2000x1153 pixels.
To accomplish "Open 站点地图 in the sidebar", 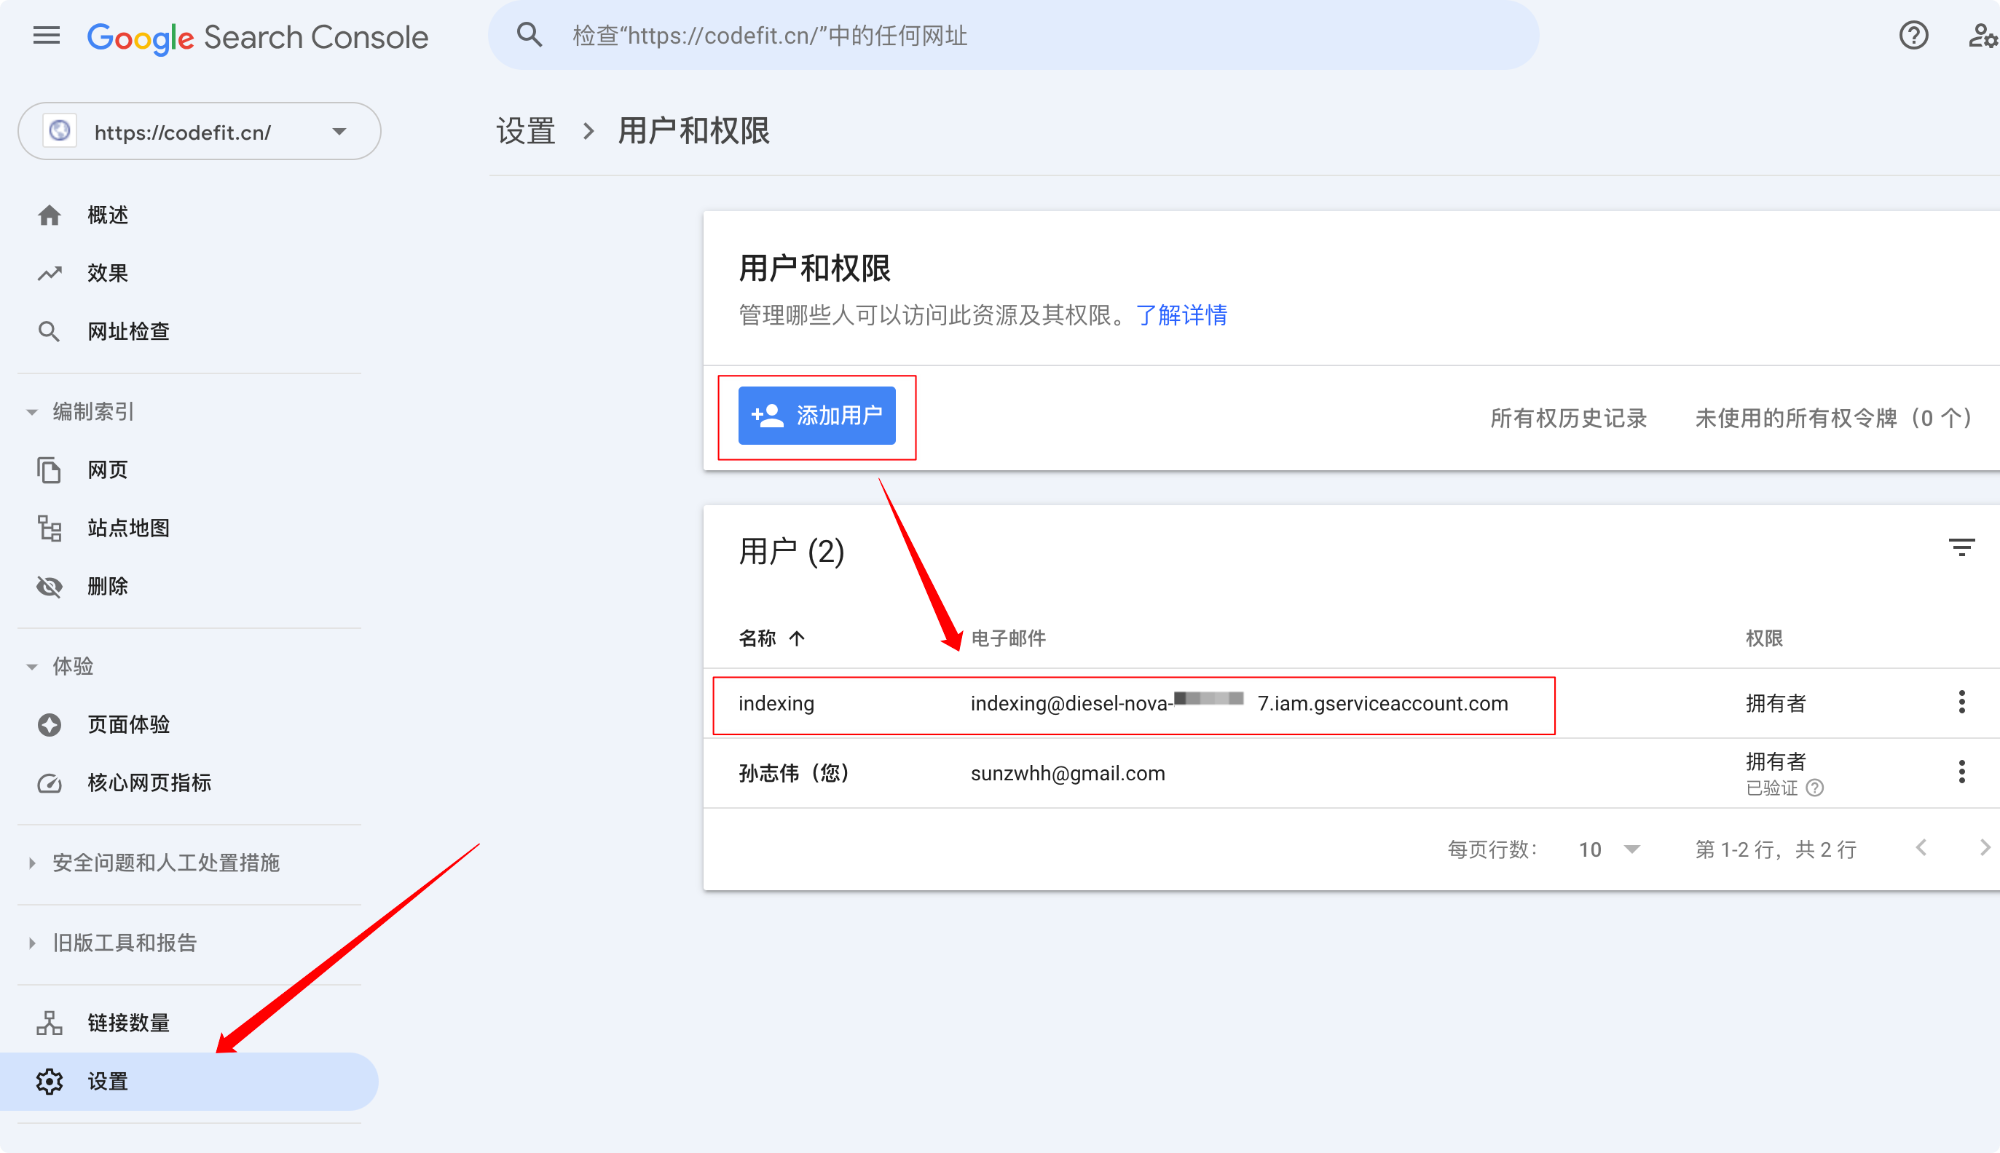I will (x=189, y=528).
